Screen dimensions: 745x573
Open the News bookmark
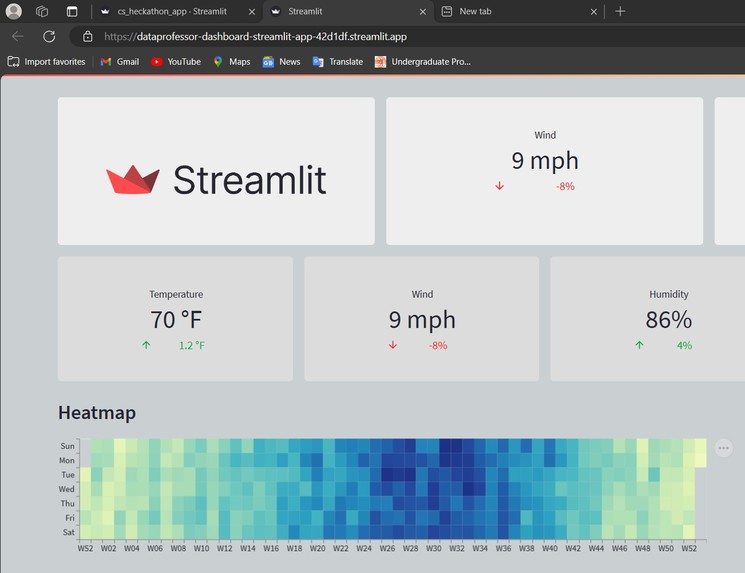[x=282, y=62]
